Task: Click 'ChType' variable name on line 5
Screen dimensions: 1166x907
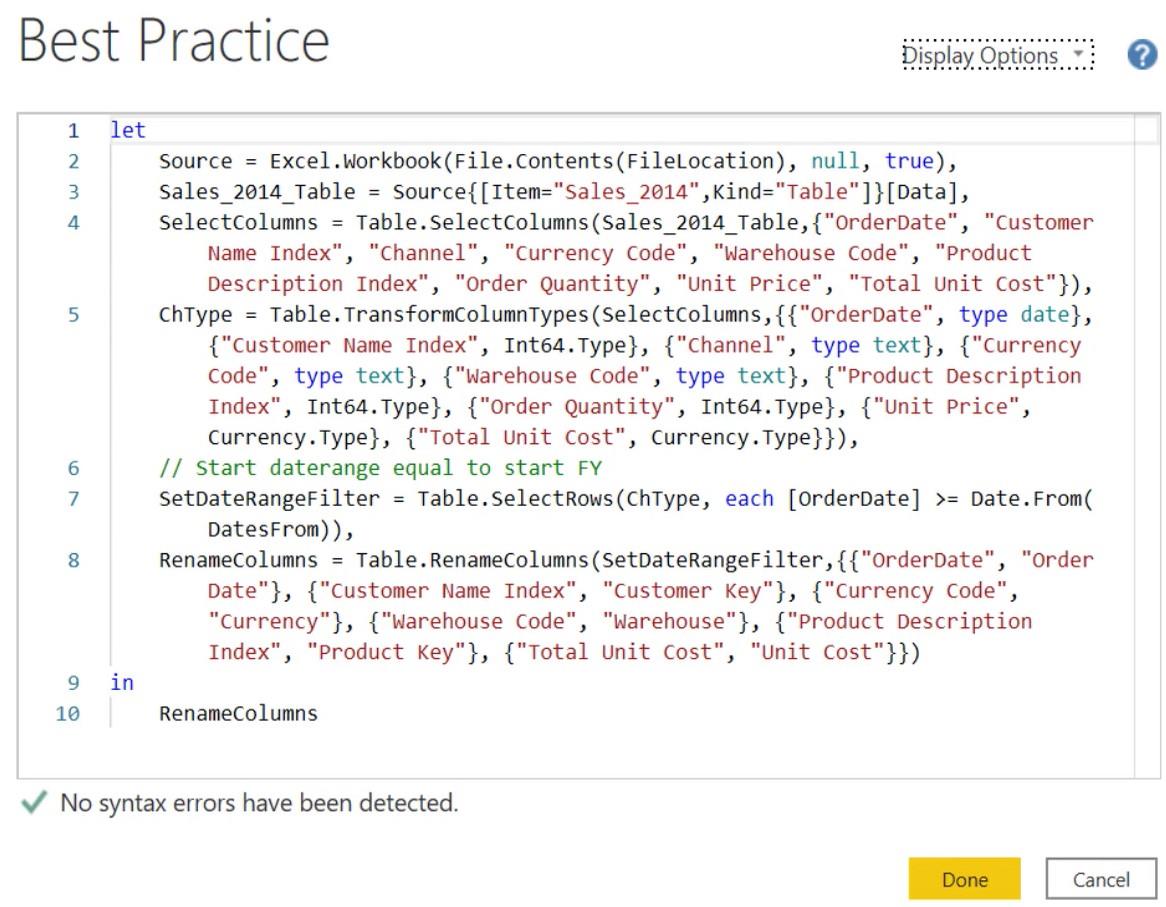Action: (195, 314)
